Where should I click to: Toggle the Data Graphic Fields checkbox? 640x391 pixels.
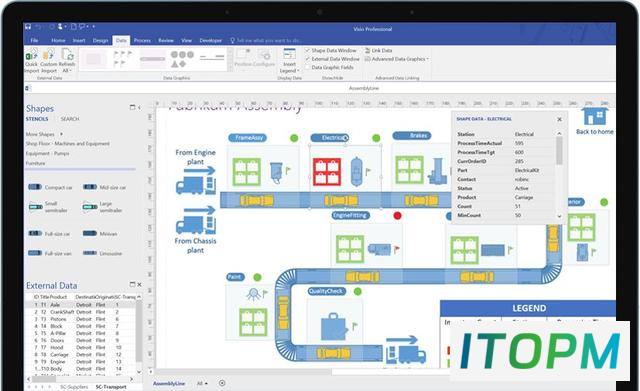click(x=308, y=67)
